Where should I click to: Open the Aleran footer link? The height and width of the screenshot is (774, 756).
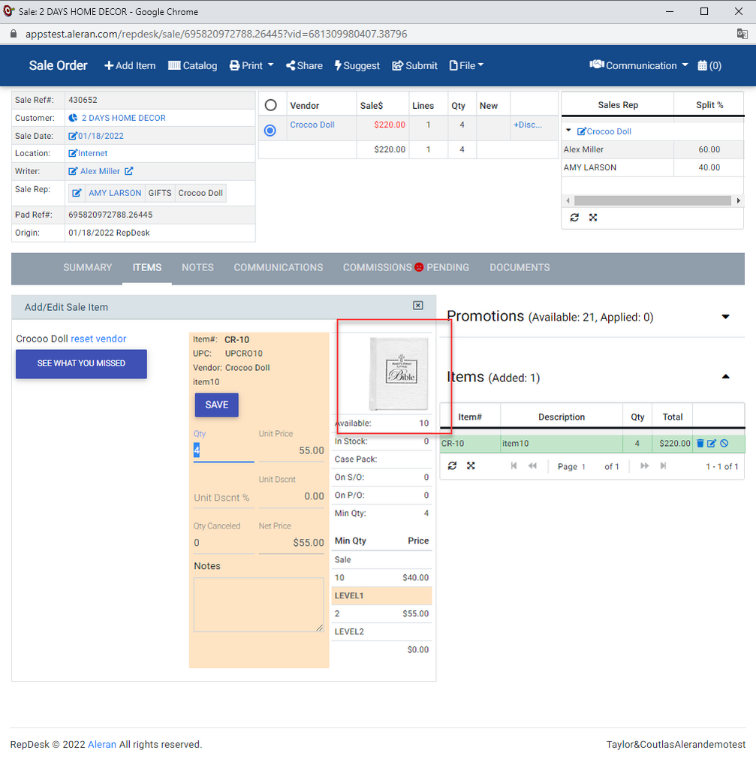pyautogui.click(x=102, y=744)
